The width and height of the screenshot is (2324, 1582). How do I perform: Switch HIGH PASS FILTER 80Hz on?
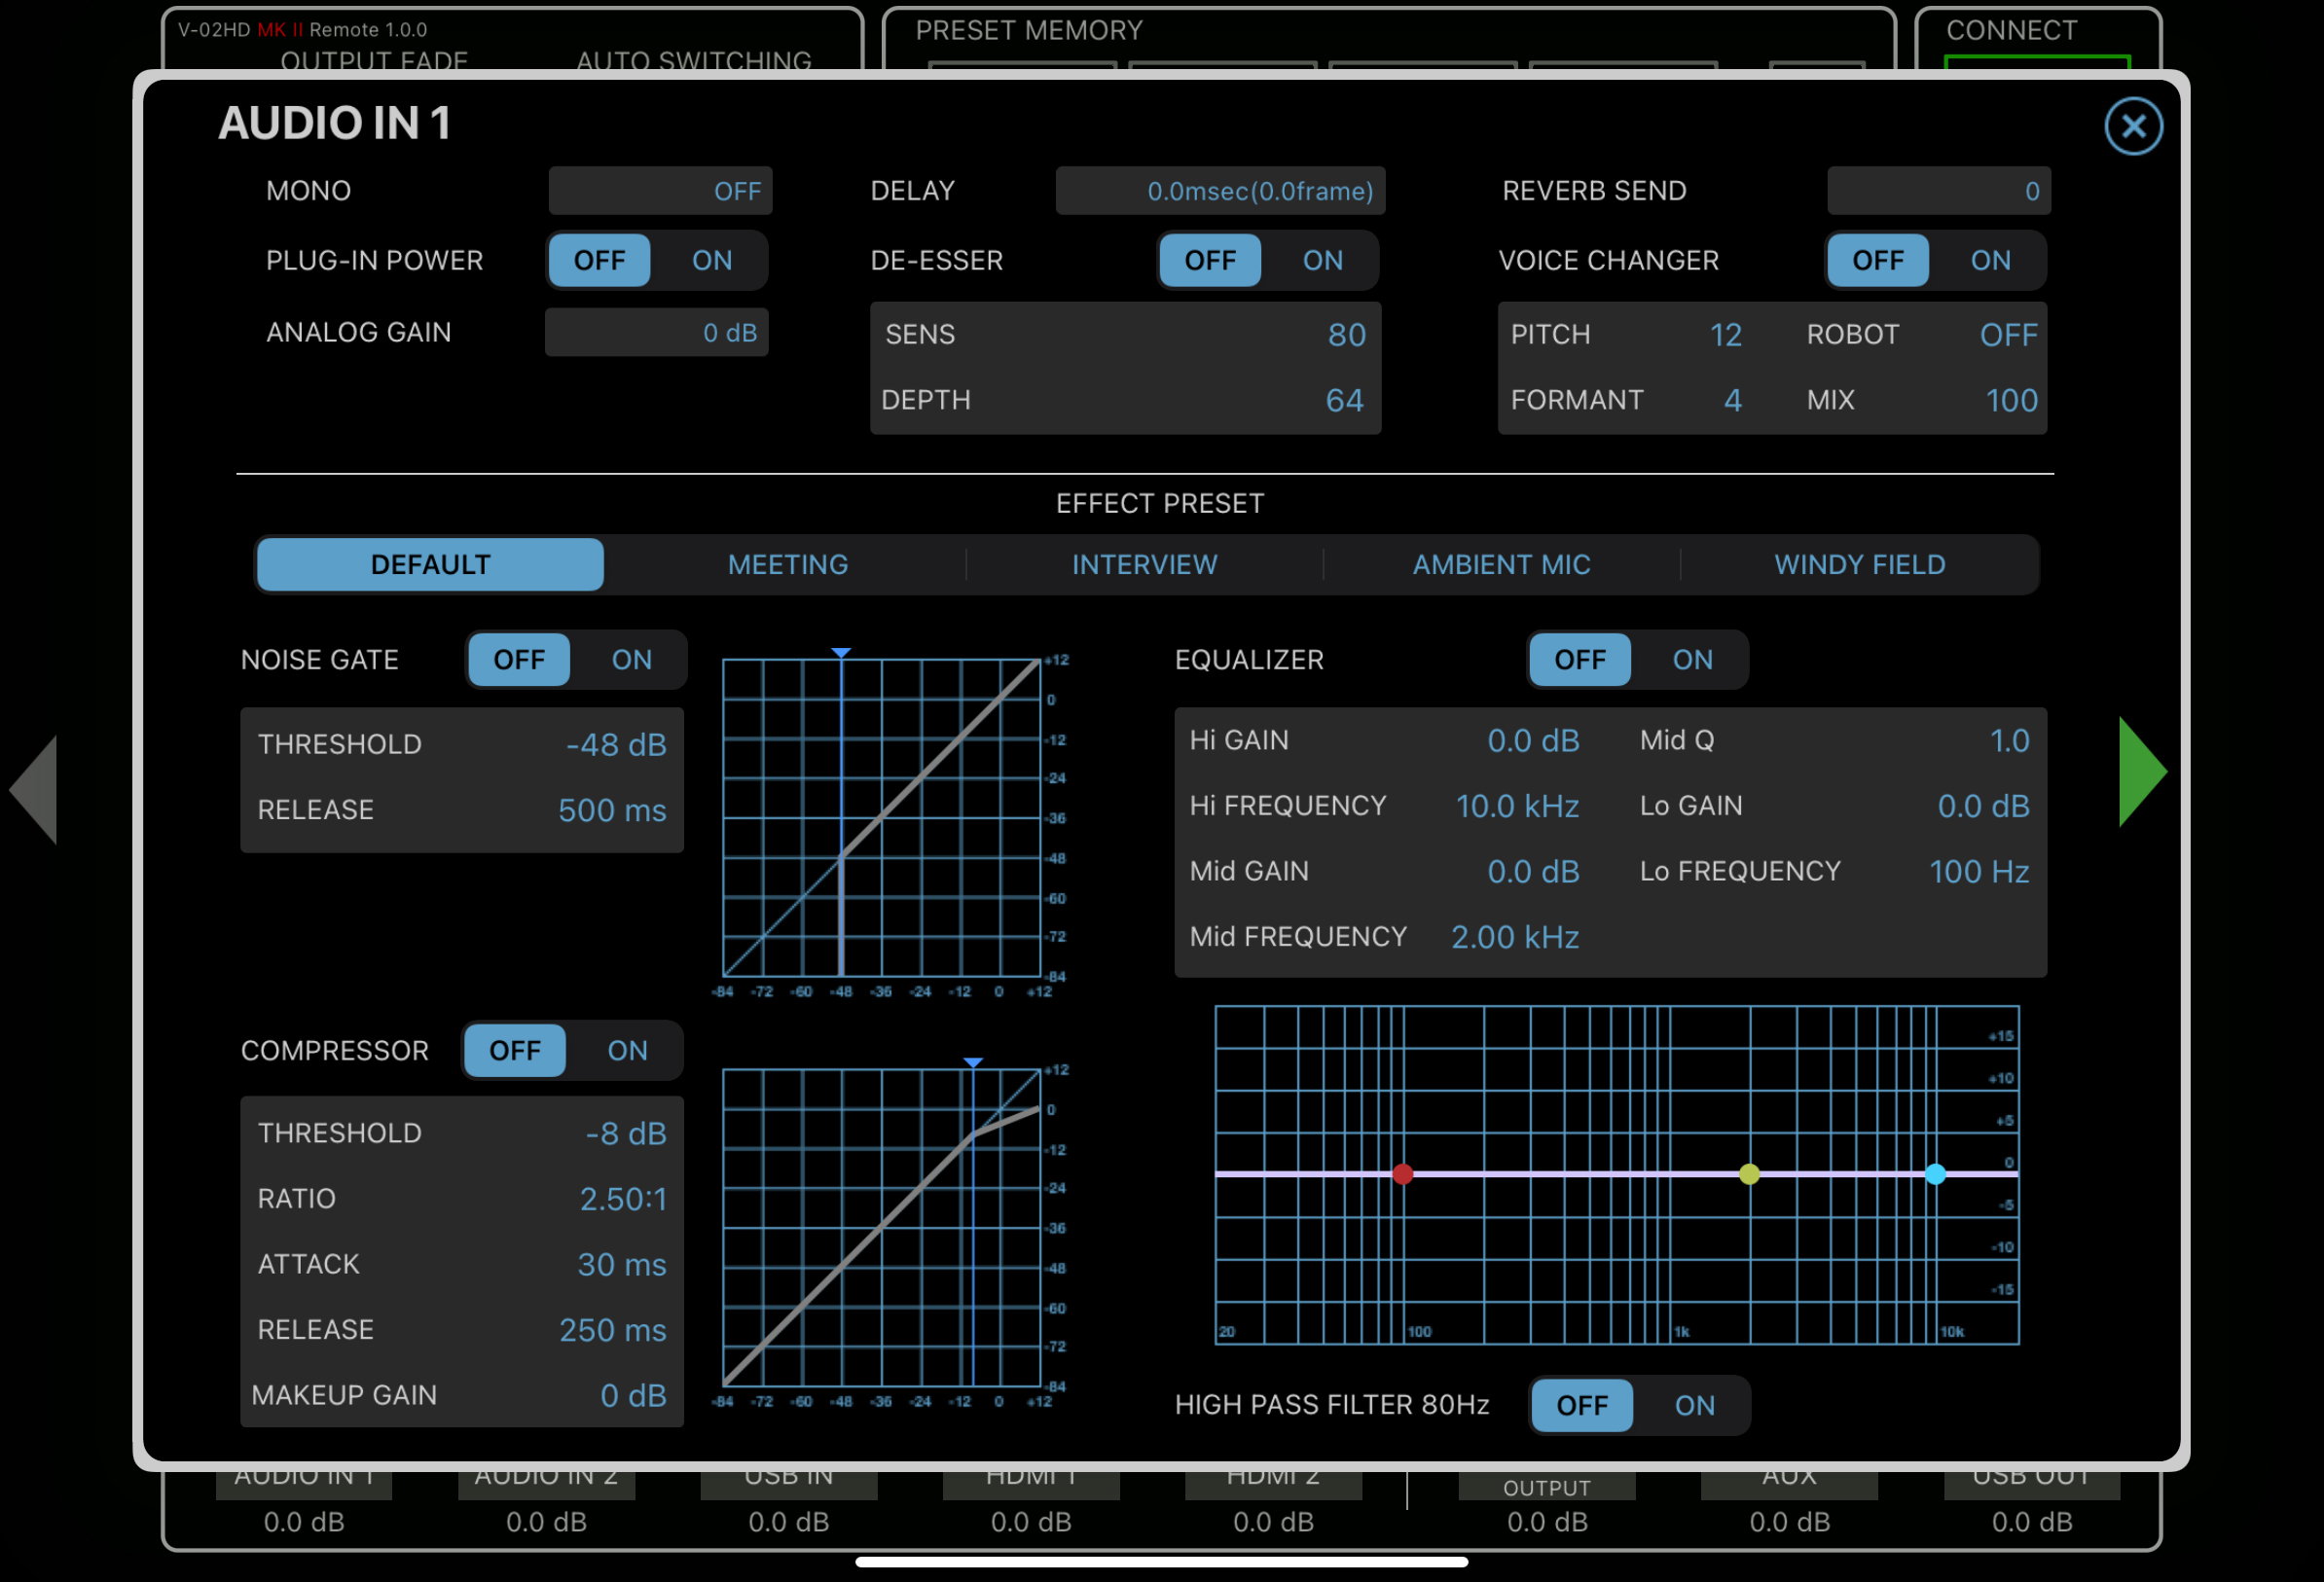[1694, 1405]
